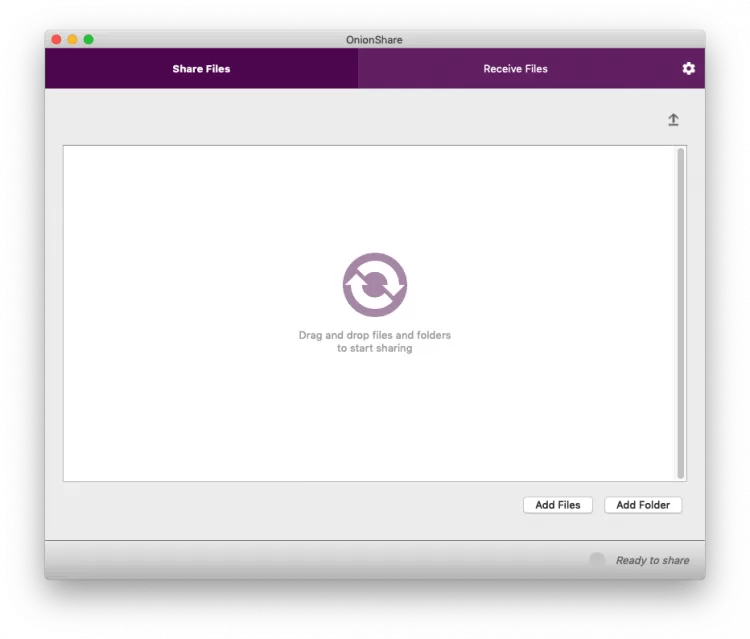The width and height of the screenshot is (750, 639).
Task: Open OnionShare settings gear icon
Action: point(688,68)
